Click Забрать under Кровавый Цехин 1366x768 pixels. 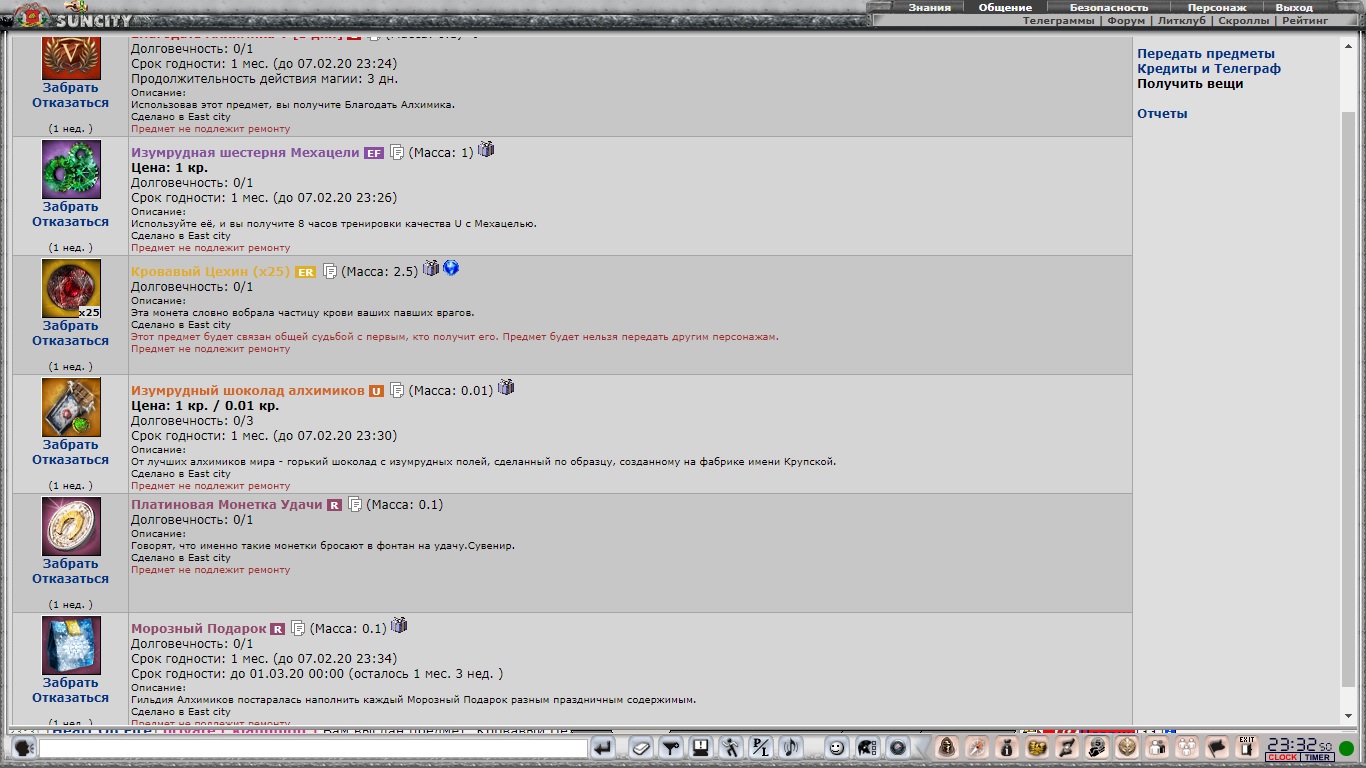click(x=70, y=326)
